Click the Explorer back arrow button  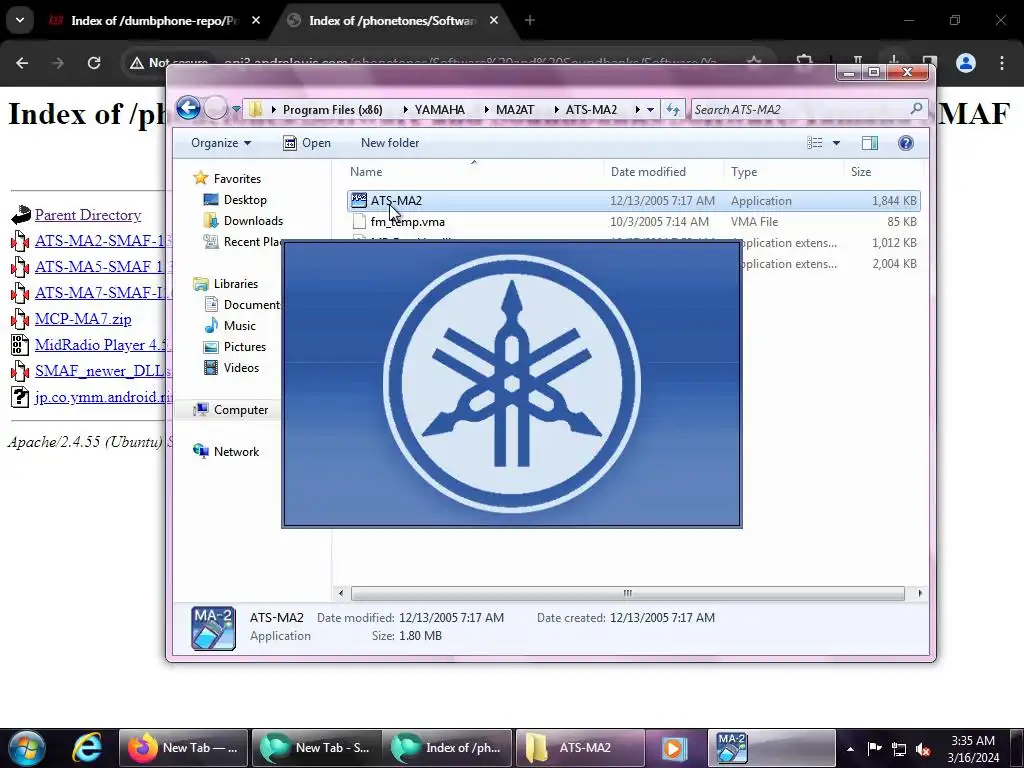tap(188, 108)
